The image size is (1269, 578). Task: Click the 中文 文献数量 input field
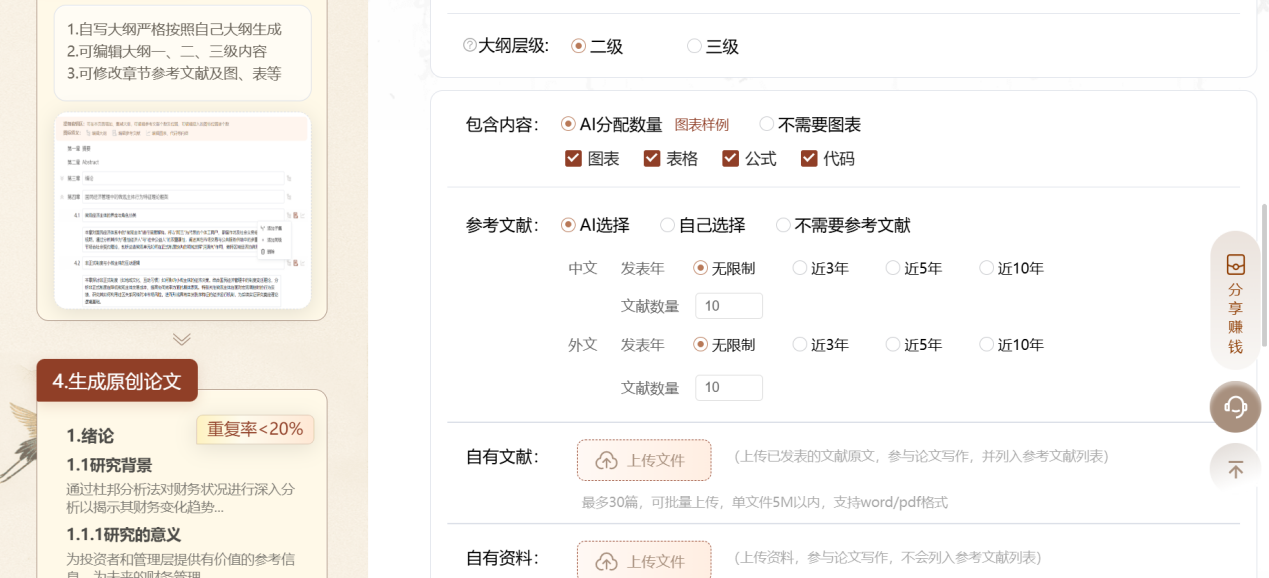pos(729,306)
